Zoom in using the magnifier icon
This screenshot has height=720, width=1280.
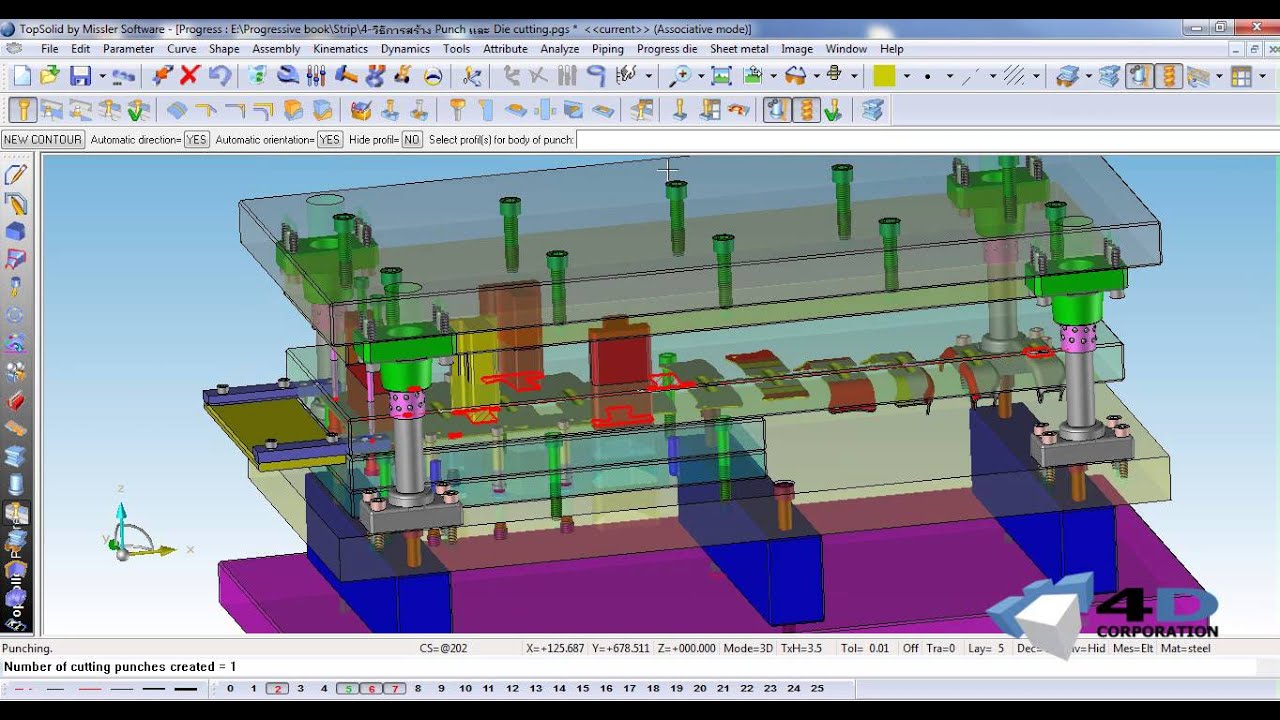[x=680, y=75]
